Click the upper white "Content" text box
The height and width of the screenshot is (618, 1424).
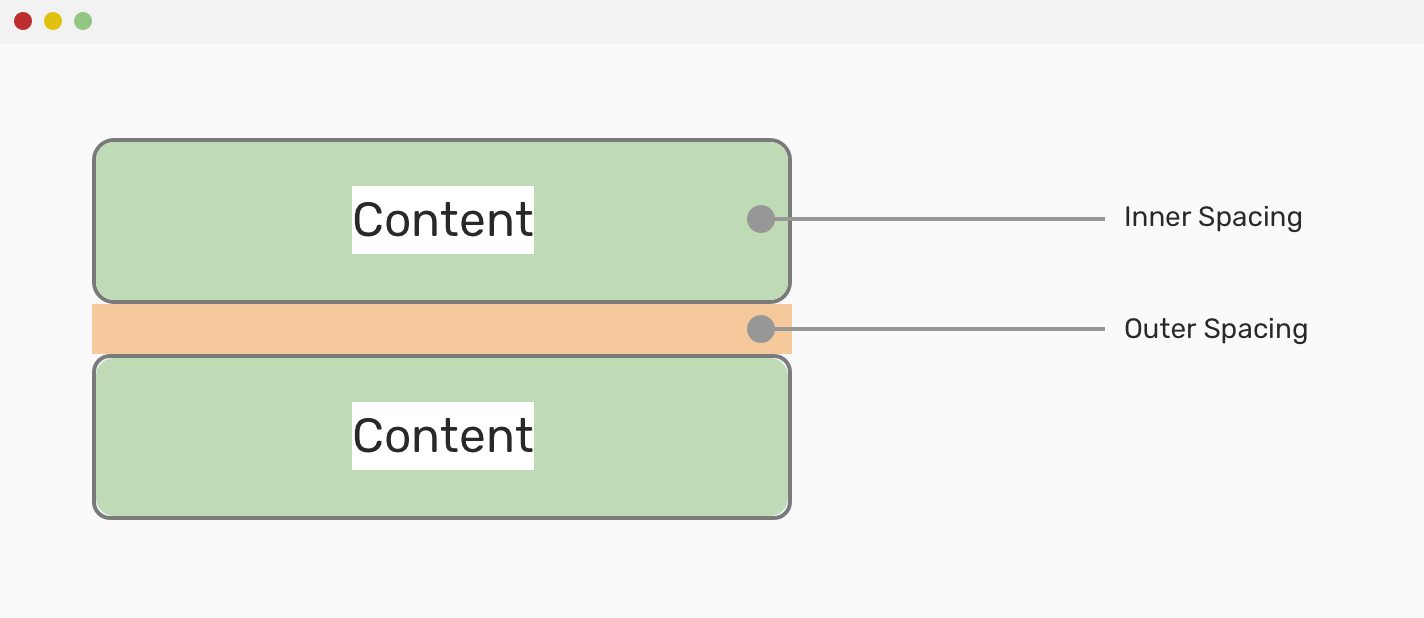coord(443,220)
